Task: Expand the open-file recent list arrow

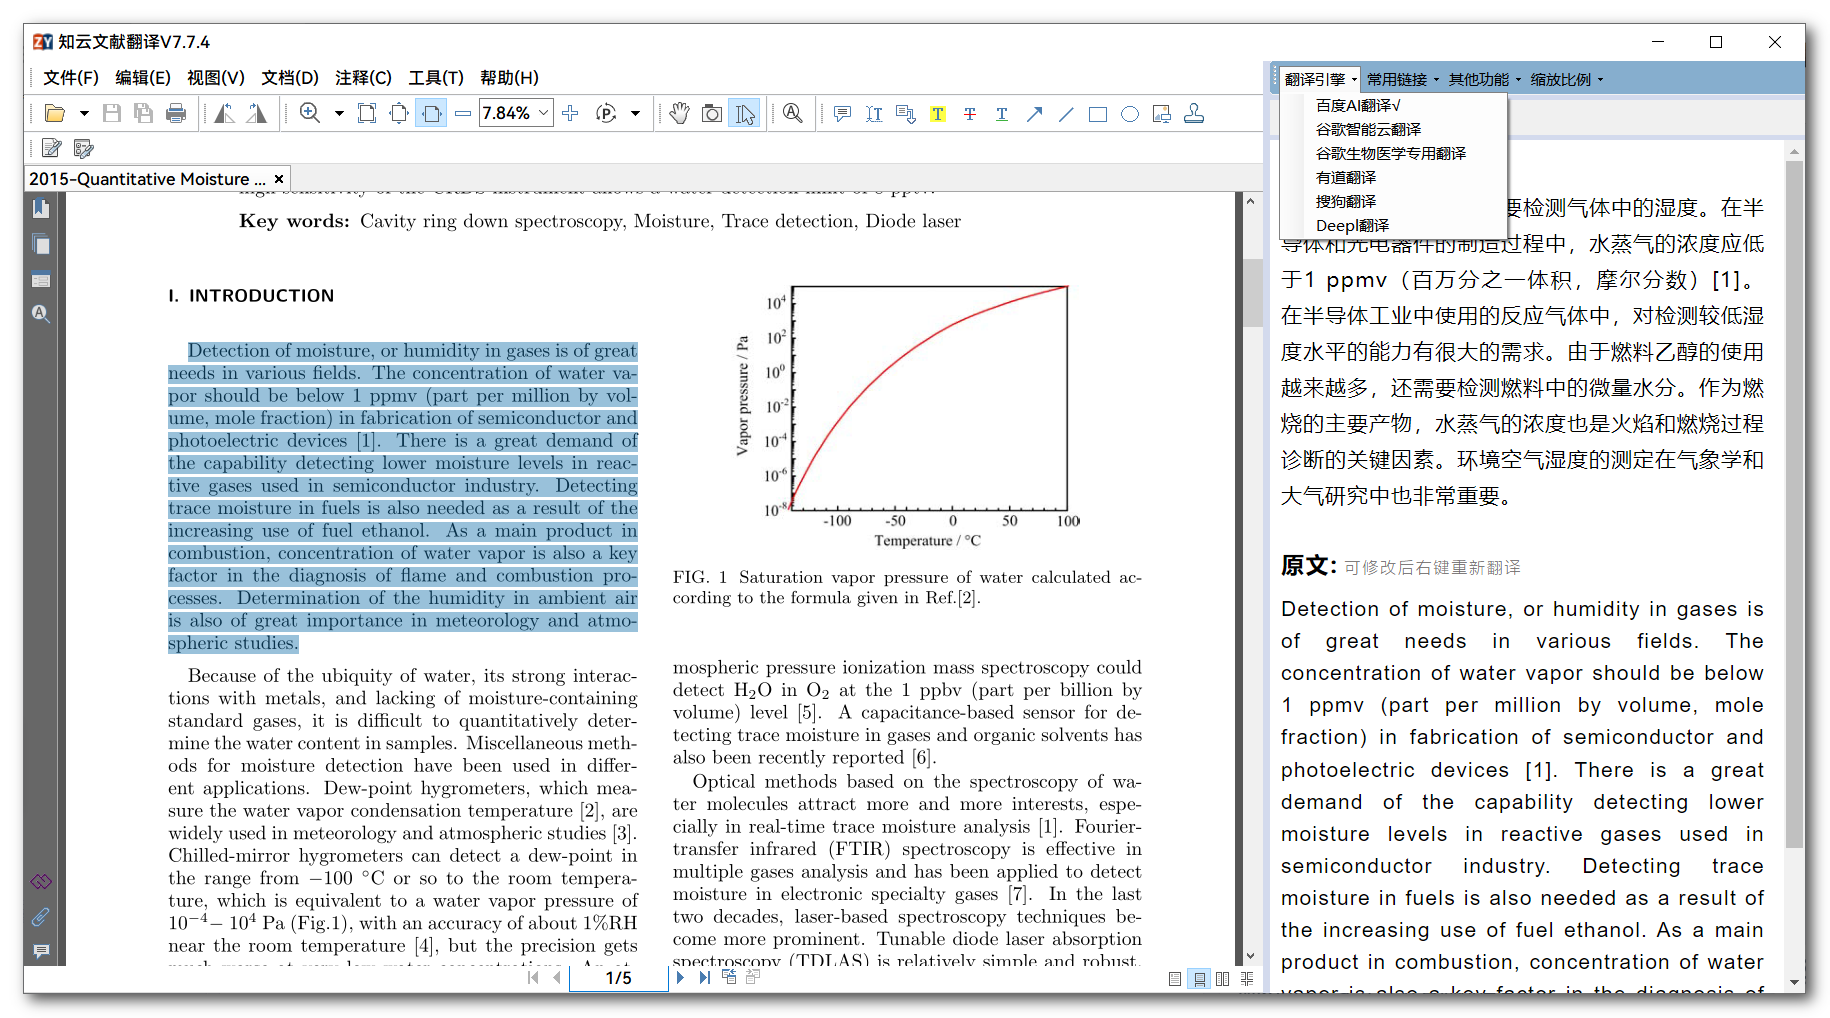Action: (x=84, y=114)
